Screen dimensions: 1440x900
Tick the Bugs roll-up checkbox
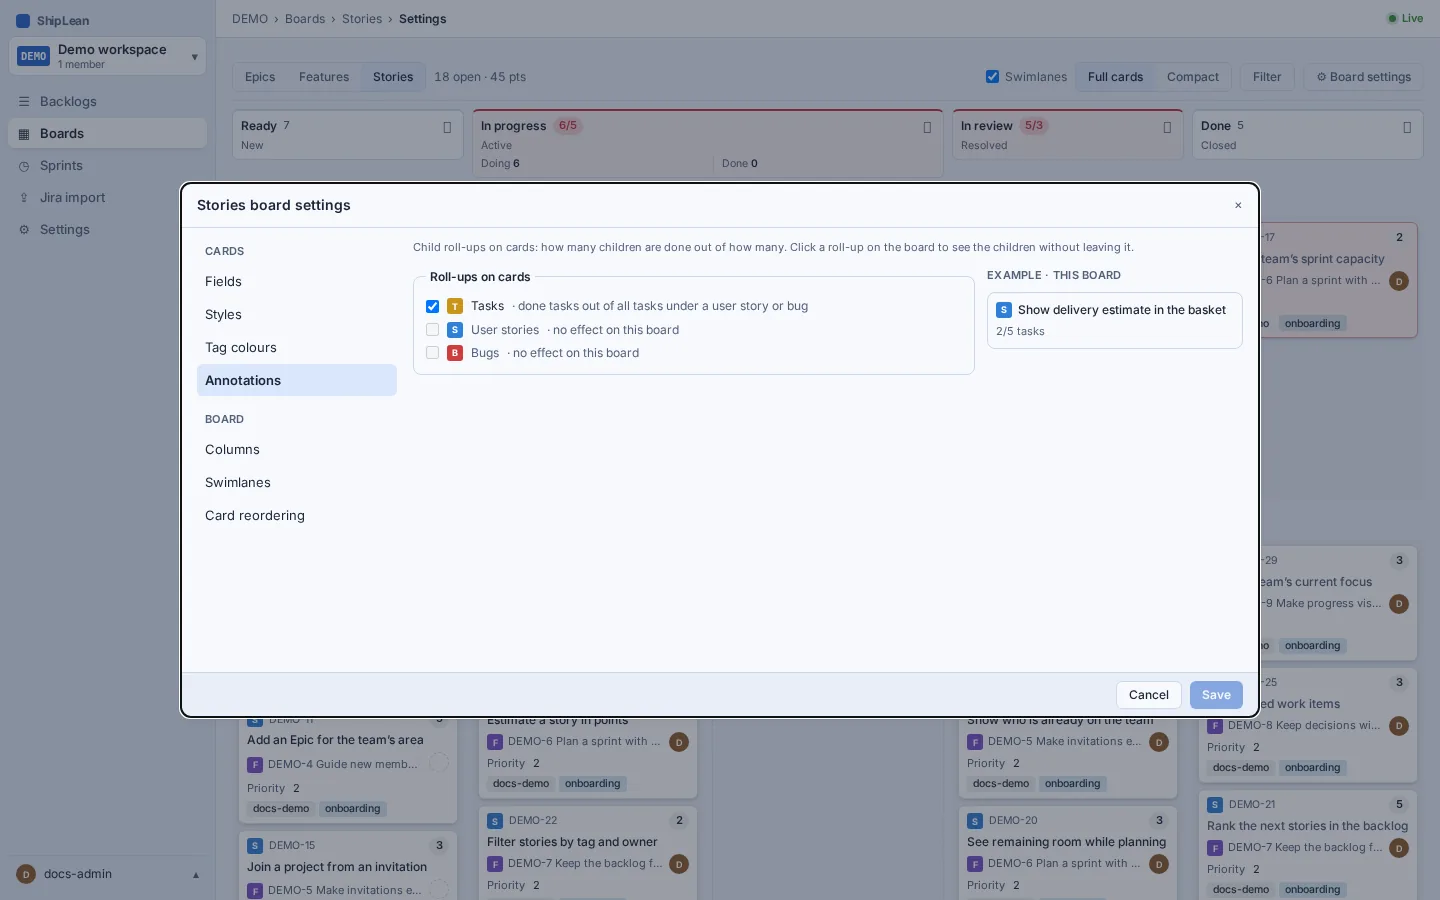(432, 353)
